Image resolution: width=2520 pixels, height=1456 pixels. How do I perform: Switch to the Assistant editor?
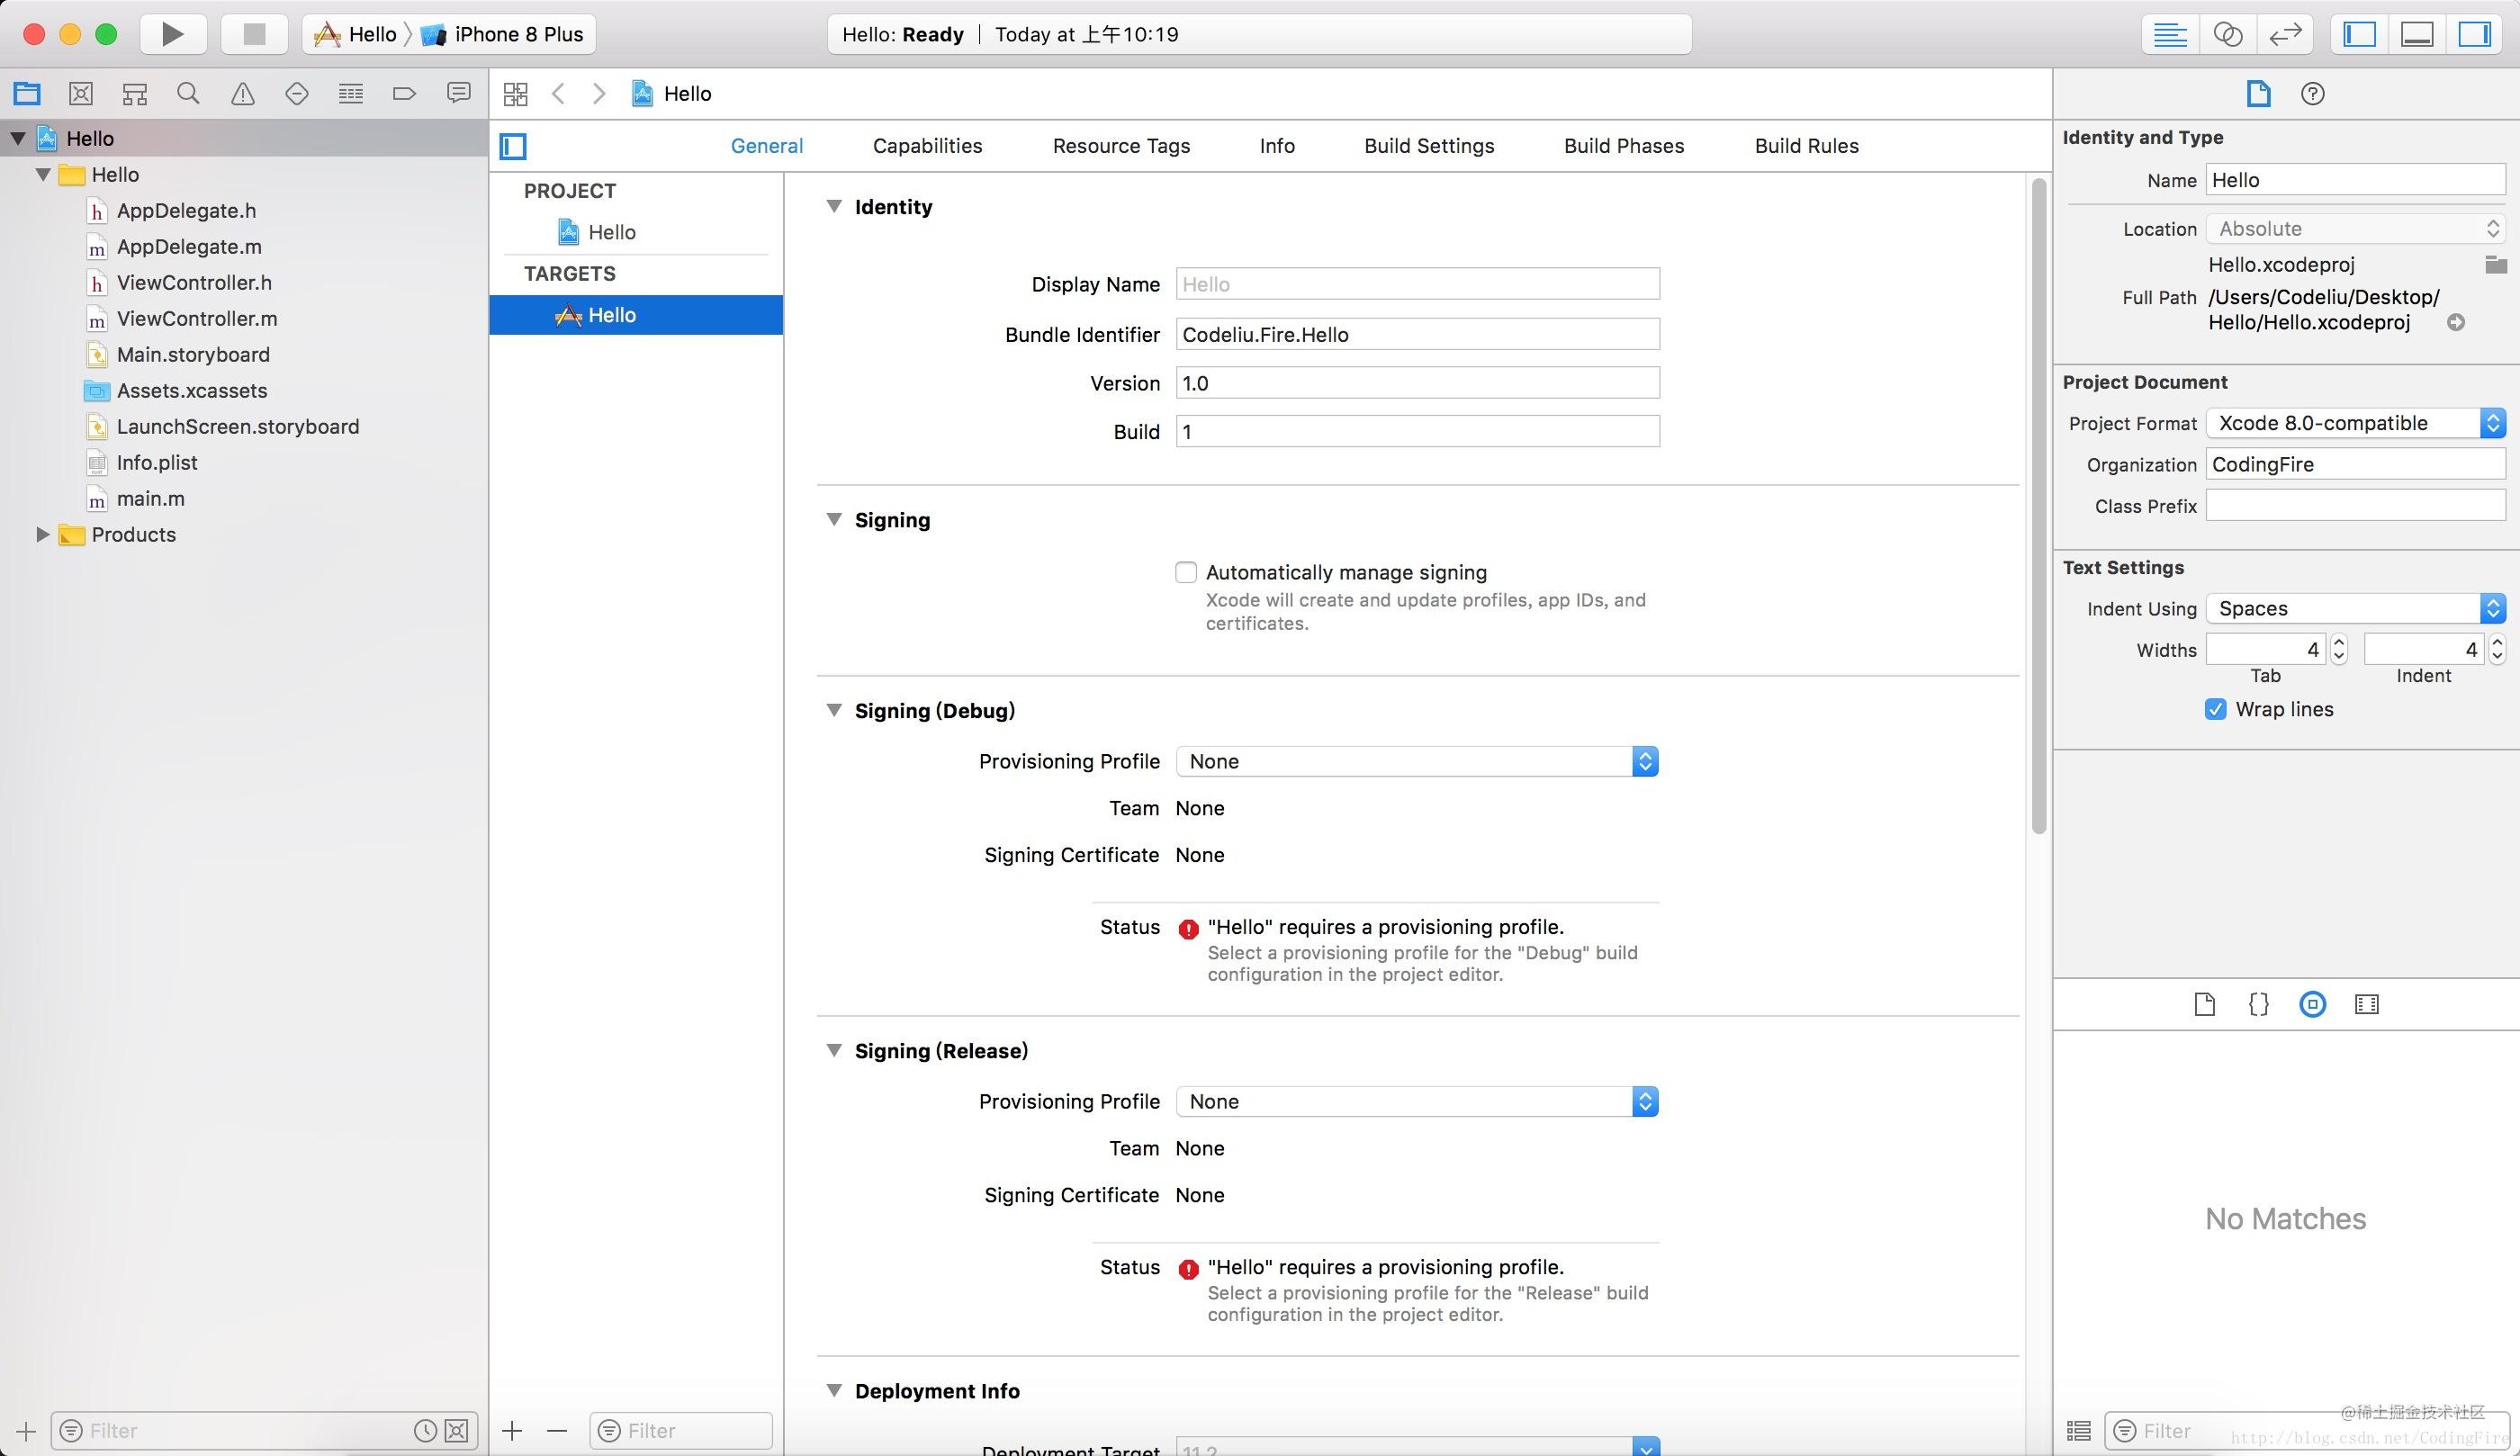pyautogui.click(x=2228, y=34)
